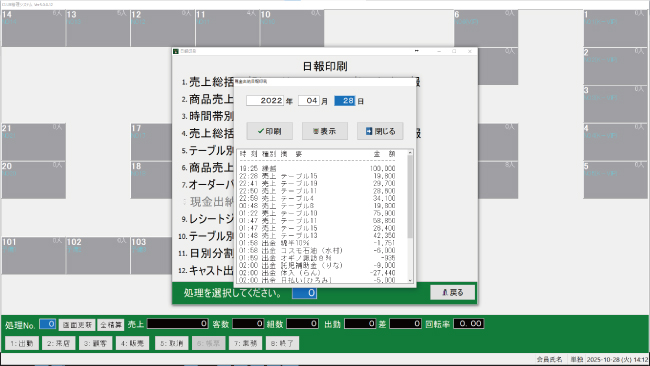Open table 101 tile

(x=33, y=256)
